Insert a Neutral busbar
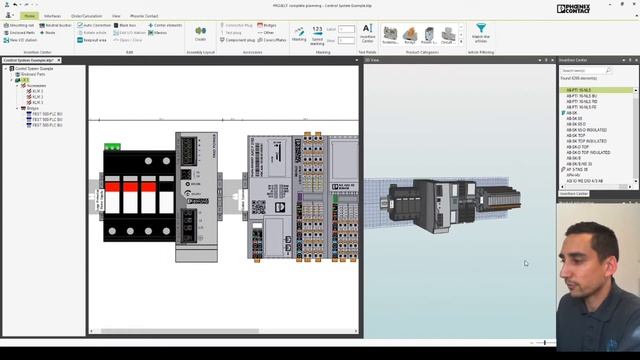This screenshot has width=640, height=360. click(x=55, y=25)
